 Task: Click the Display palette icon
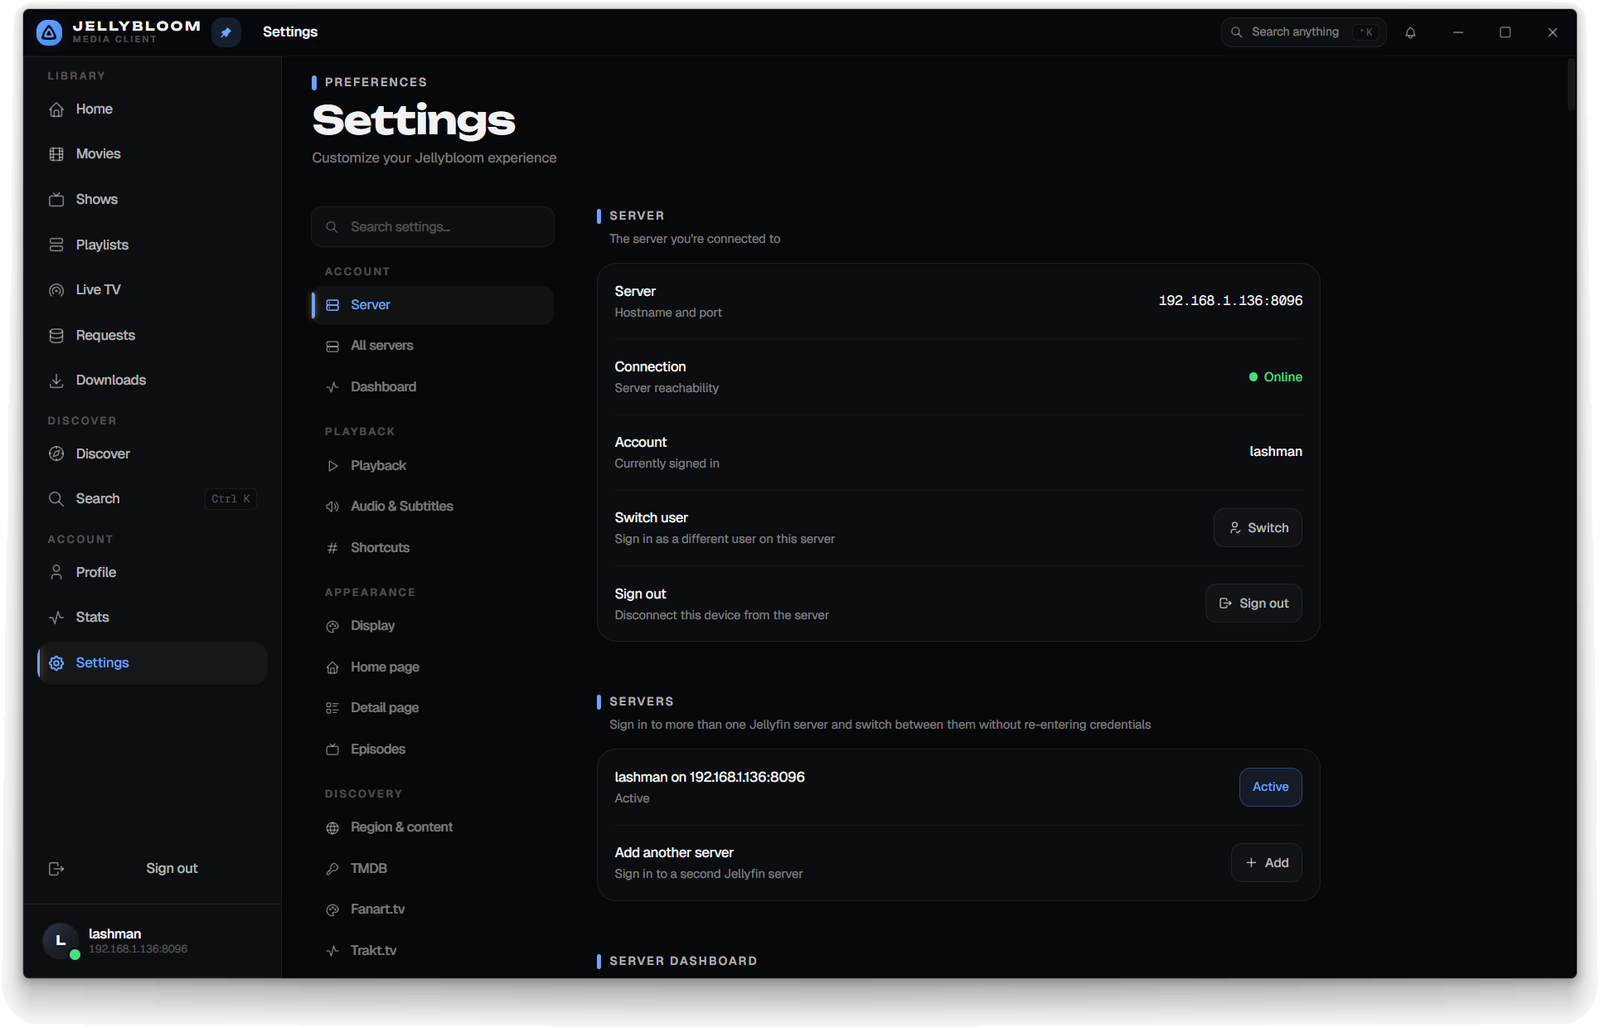(332, 627)
